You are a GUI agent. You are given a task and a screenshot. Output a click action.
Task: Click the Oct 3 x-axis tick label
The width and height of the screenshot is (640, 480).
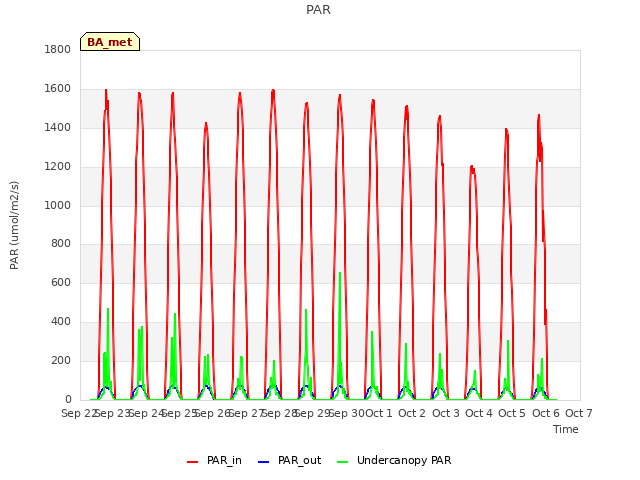point(446,413)
